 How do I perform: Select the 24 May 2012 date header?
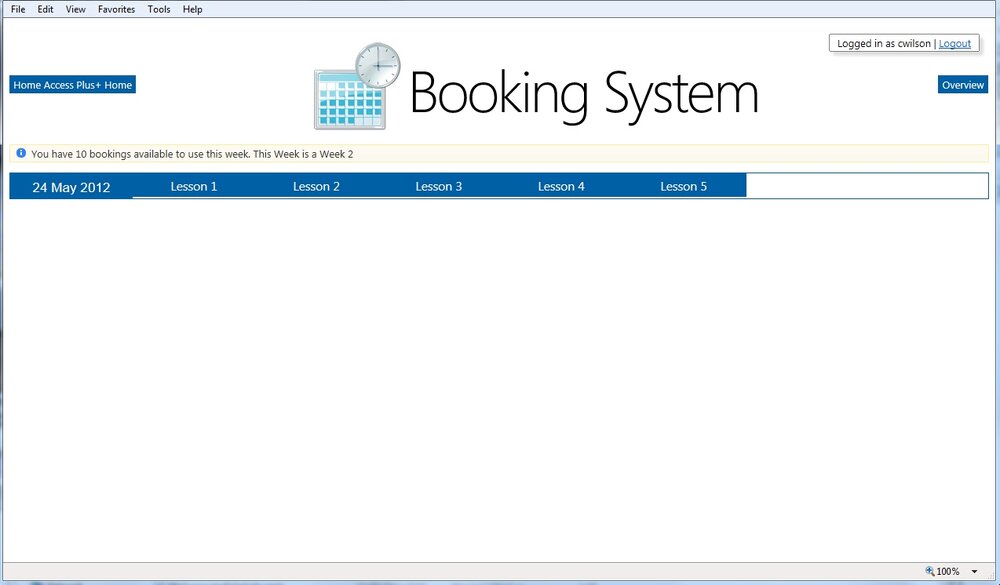coord(71,187)
